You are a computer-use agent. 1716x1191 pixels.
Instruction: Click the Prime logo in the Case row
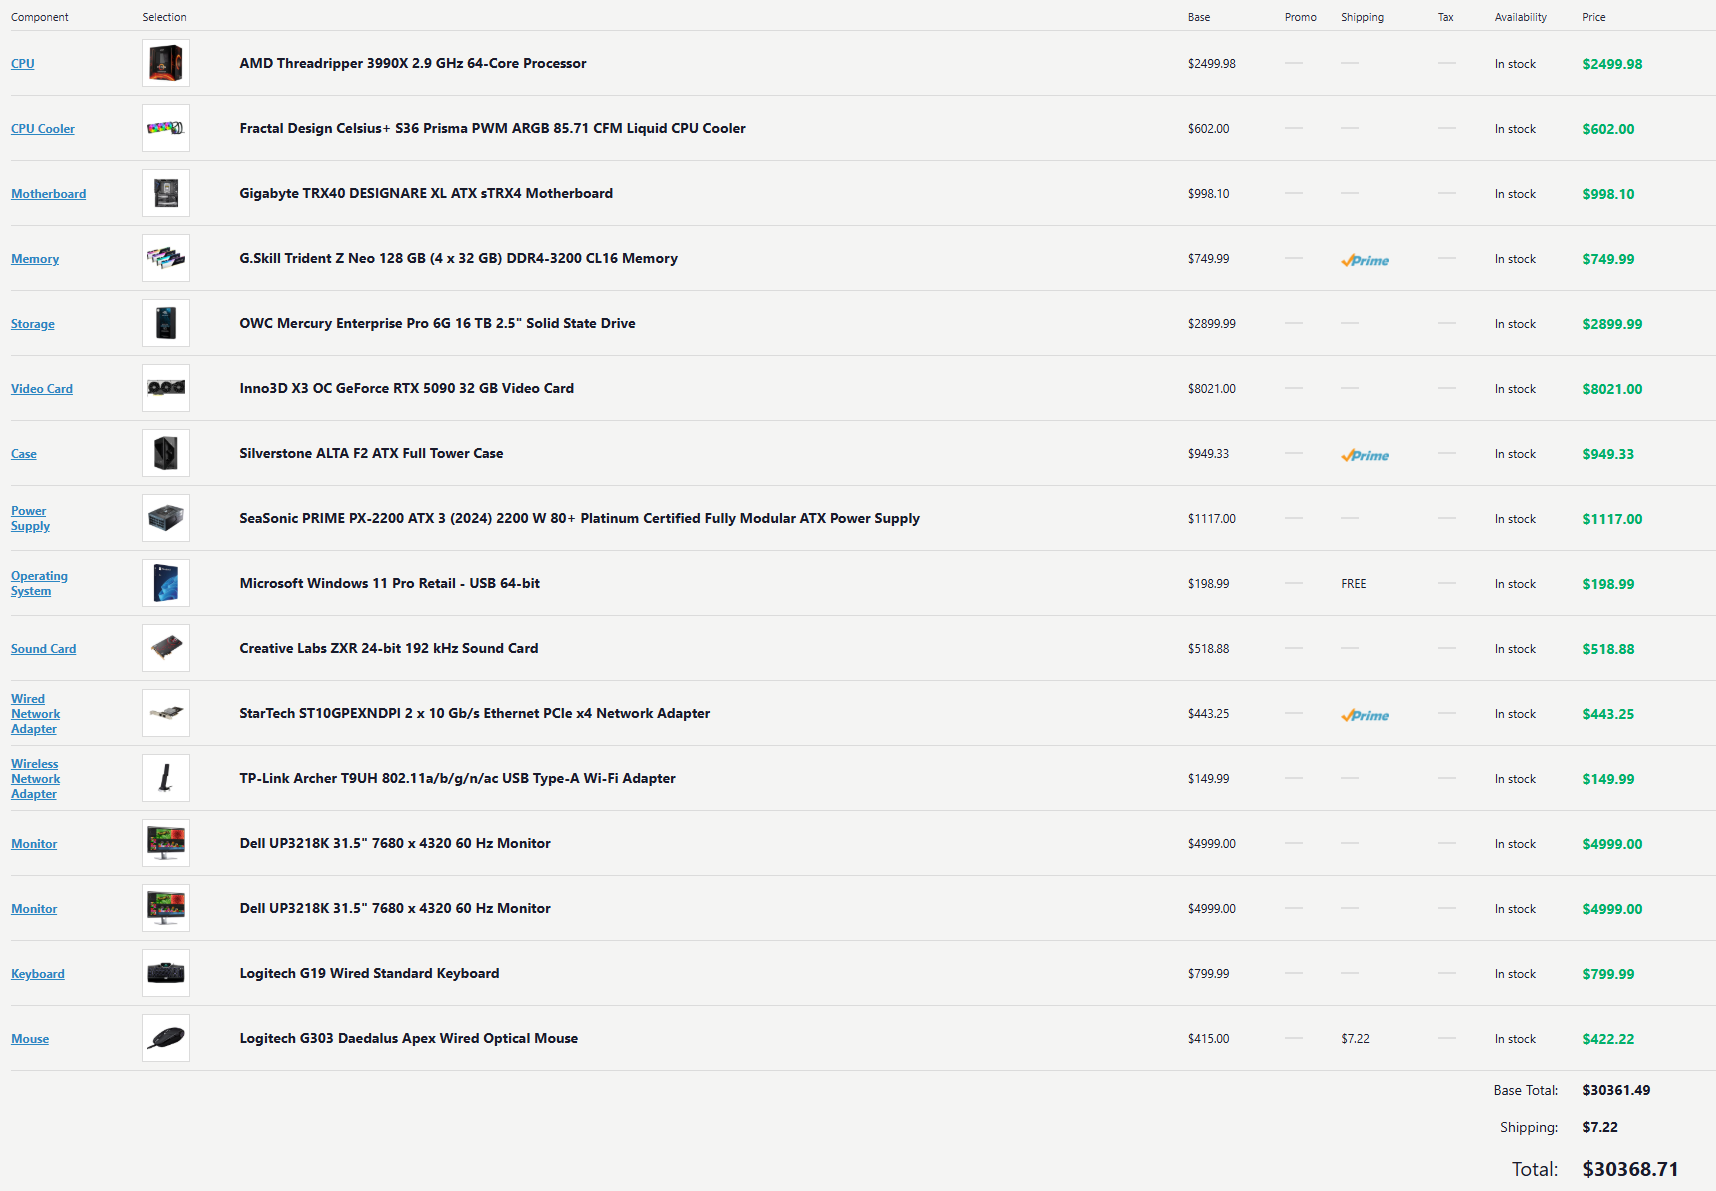[1365, 455]
